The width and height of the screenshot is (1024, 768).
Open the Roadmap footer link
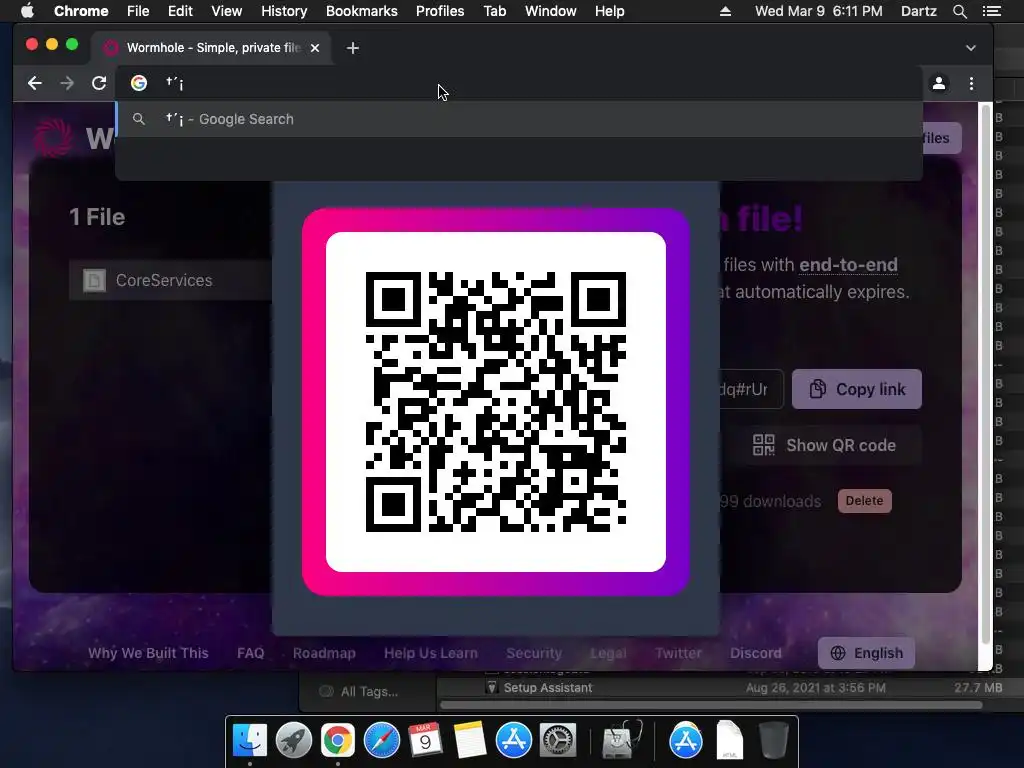tap(324, 653)
